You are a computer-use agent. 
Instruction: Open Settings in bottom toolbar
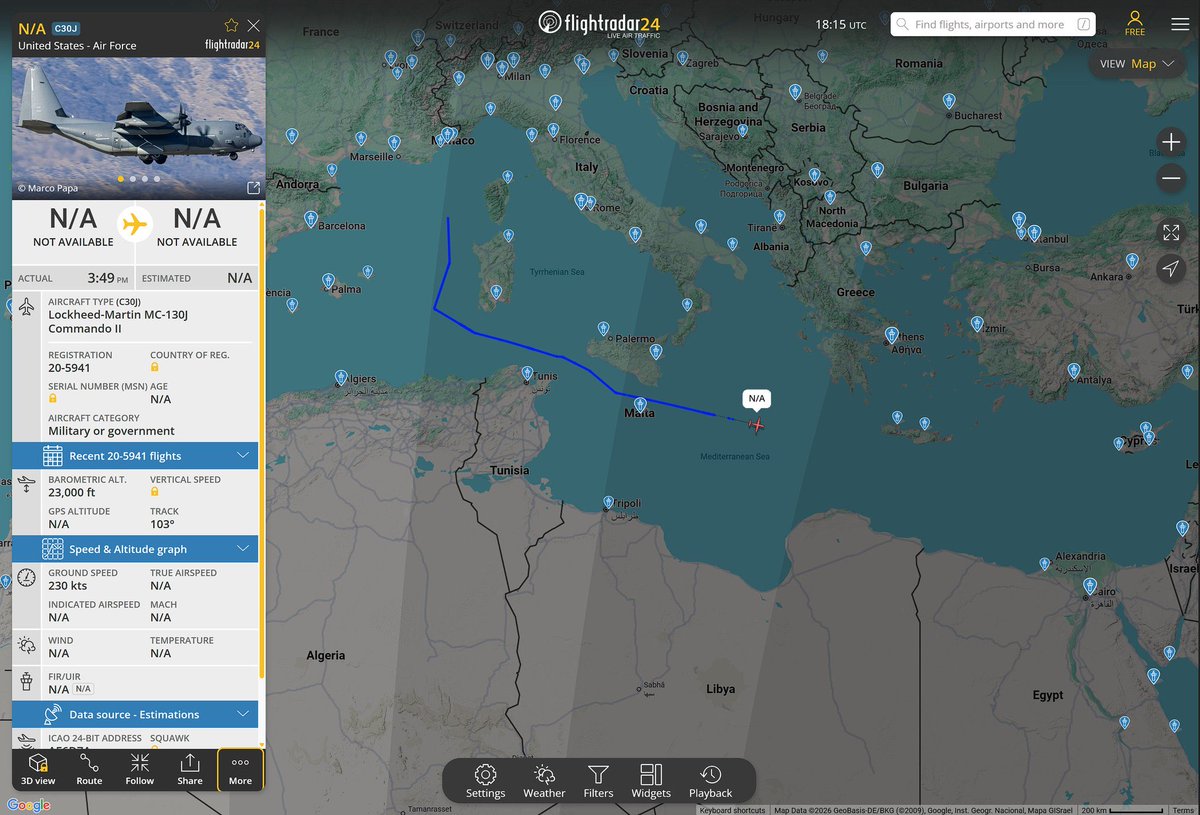(485, 780)
